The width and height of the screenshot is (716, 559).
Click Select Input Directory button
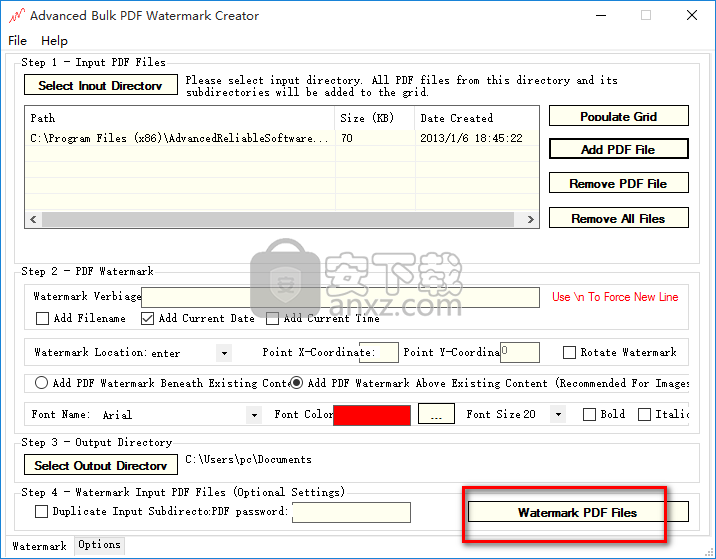(100, 85)
